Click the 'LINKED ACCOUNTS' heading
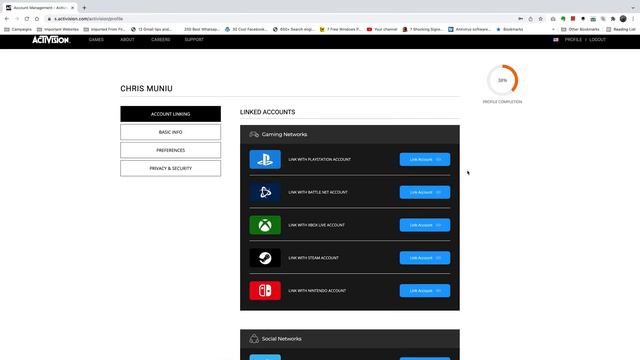Screen dimensions: 640x360 pos(267,112)
